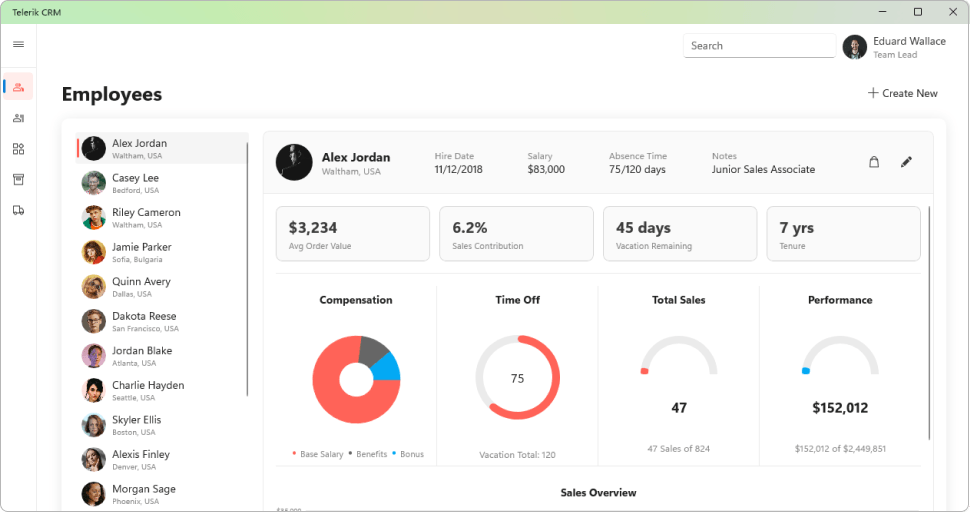The image size is (970, 512).
Task: Click the employee list scrollbar
Action: click(x=247, y=269)
